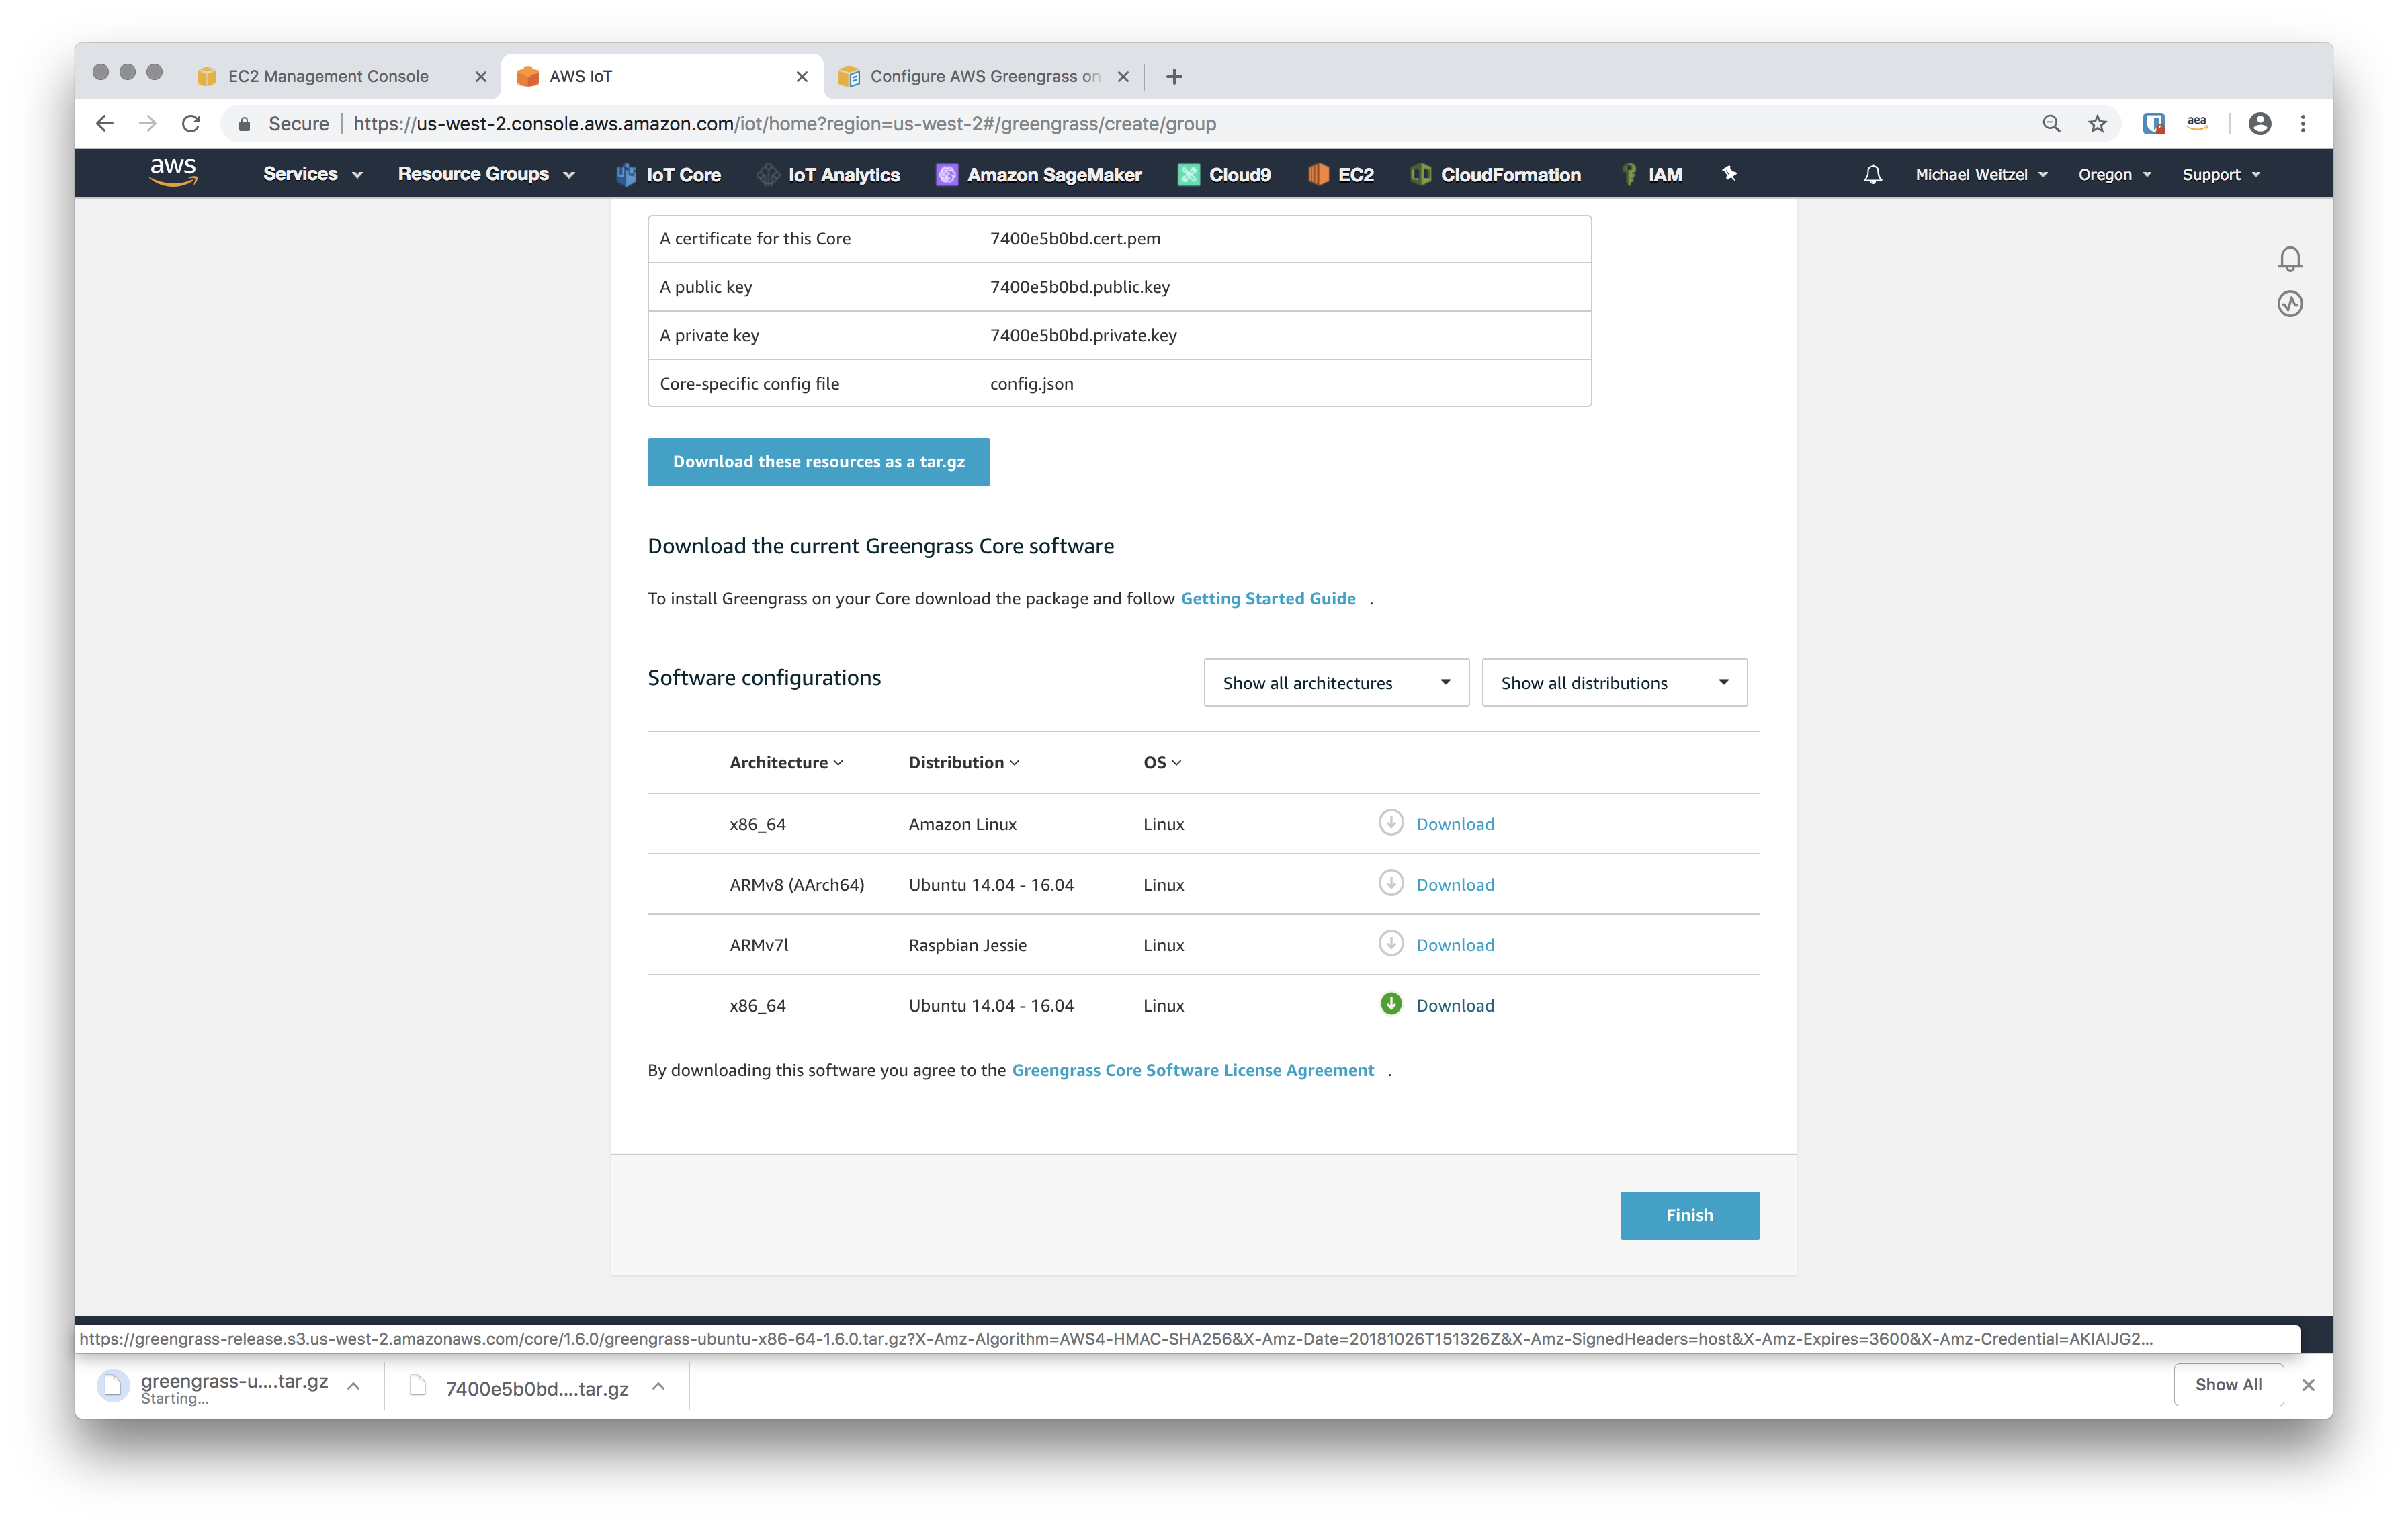The image size is (2408, 1526).
Task: Select the config.json file name
Action: pos(1031,383)
